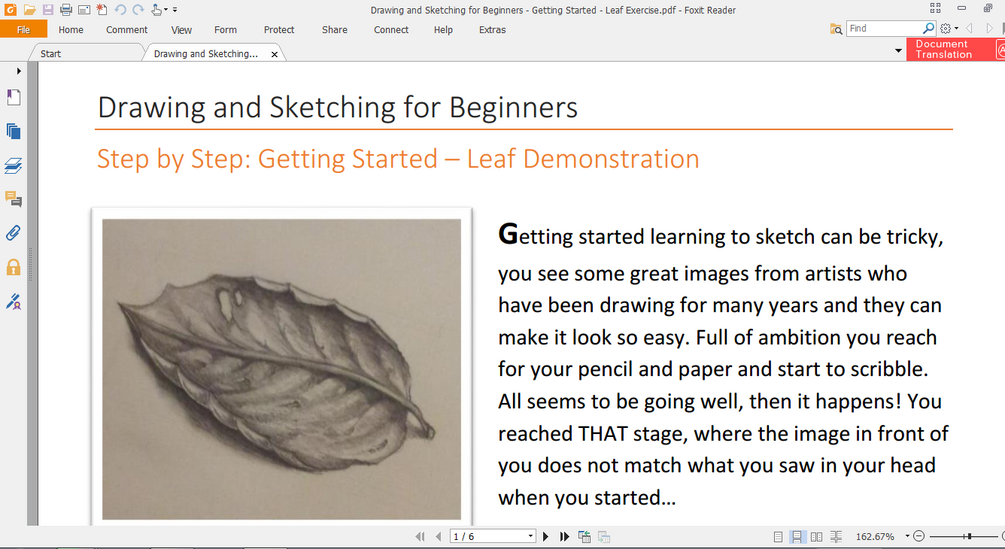
Task: Redo the last action
Action: click(138, 10)
